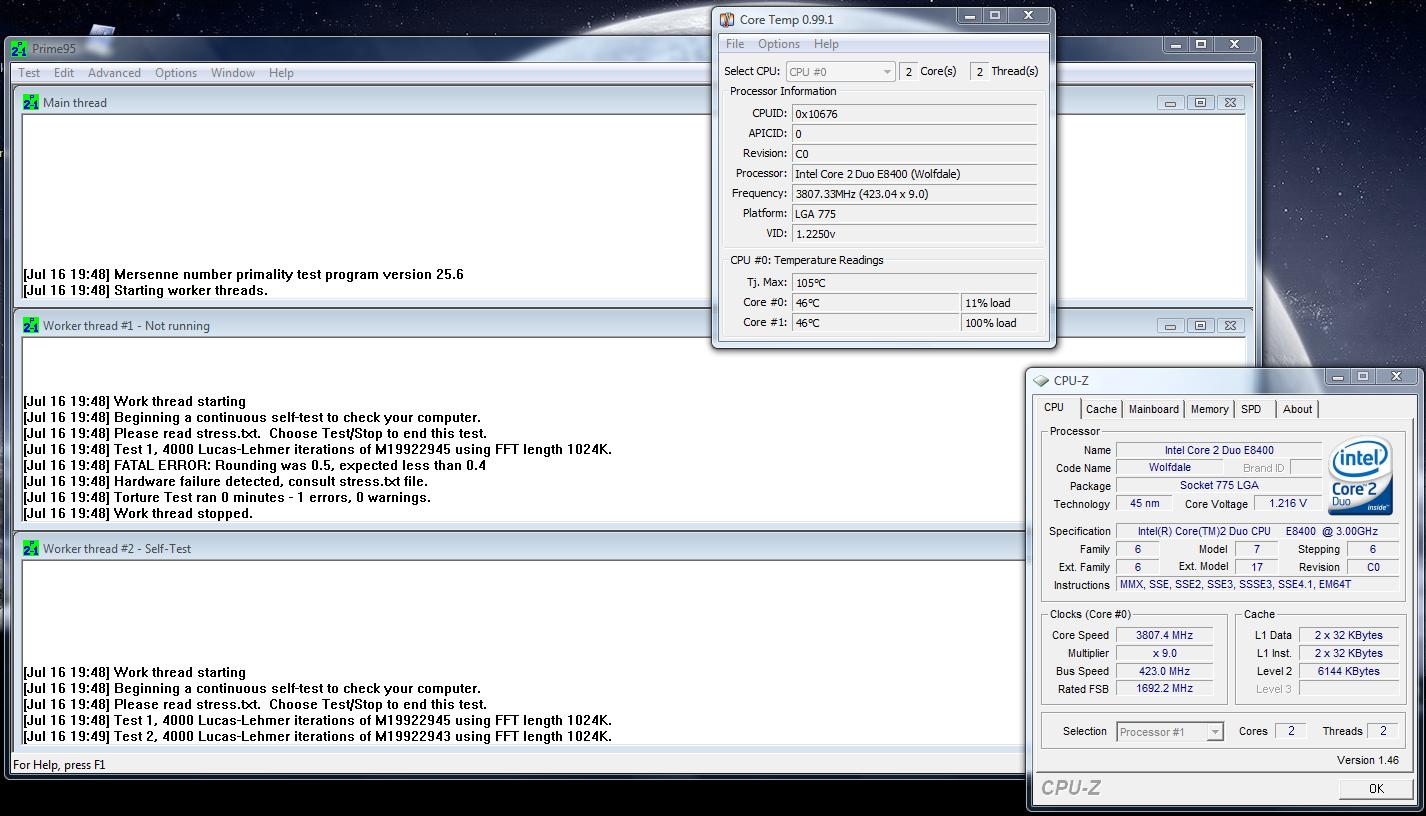Image resolution: width=1426 pixels, height=816 pixels.
Task: Click the Core Speed value 3807.4 MHz
Action: (1164, 635)
